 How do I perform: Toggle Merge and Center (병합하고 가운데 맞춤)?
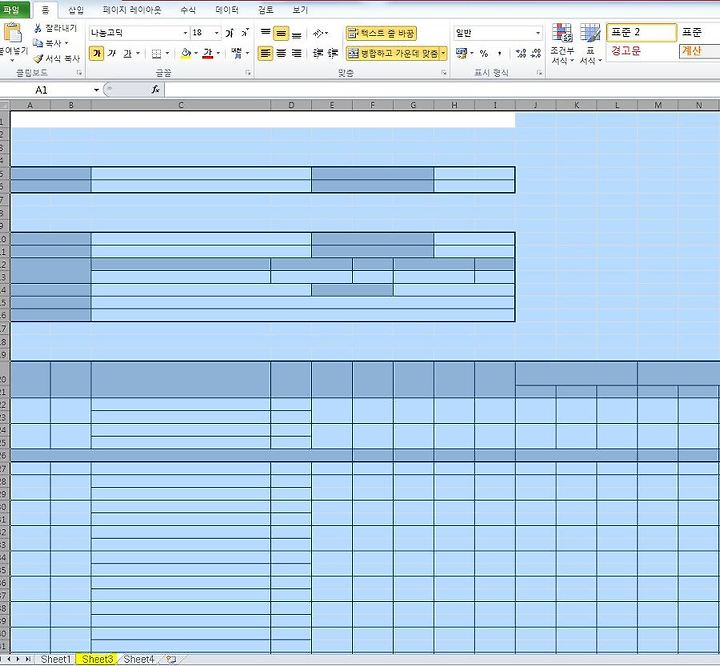pyautogui.click(x=393, y=53)
